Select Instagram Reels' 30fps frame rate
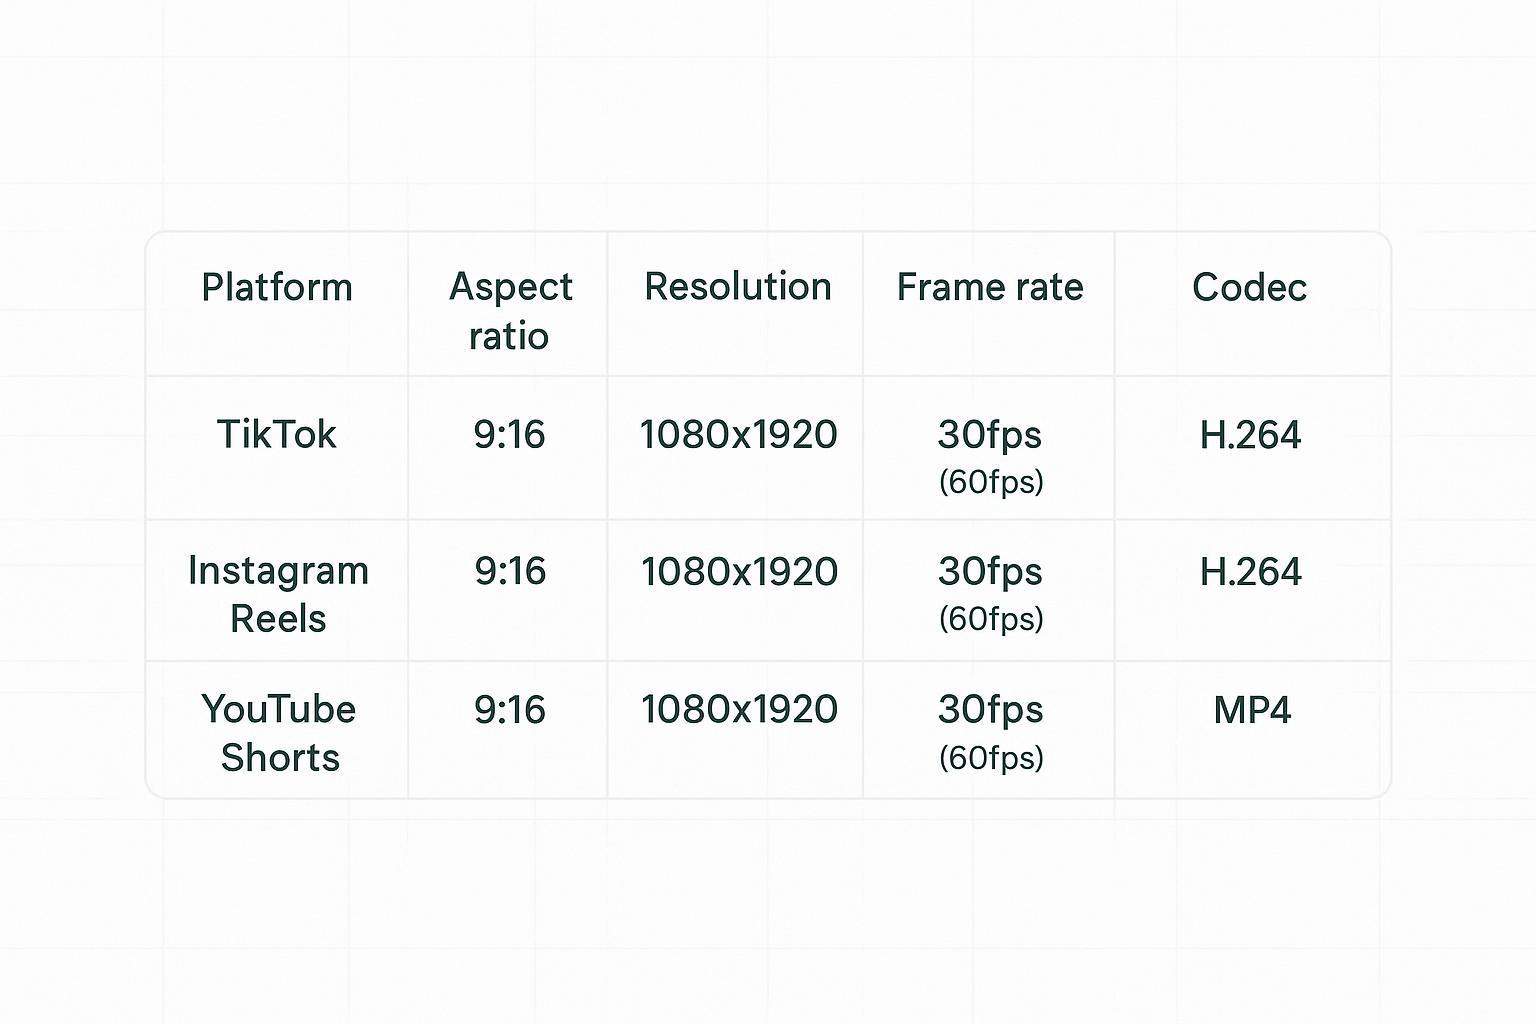The image size is (1536, 1024). (990, 571)
